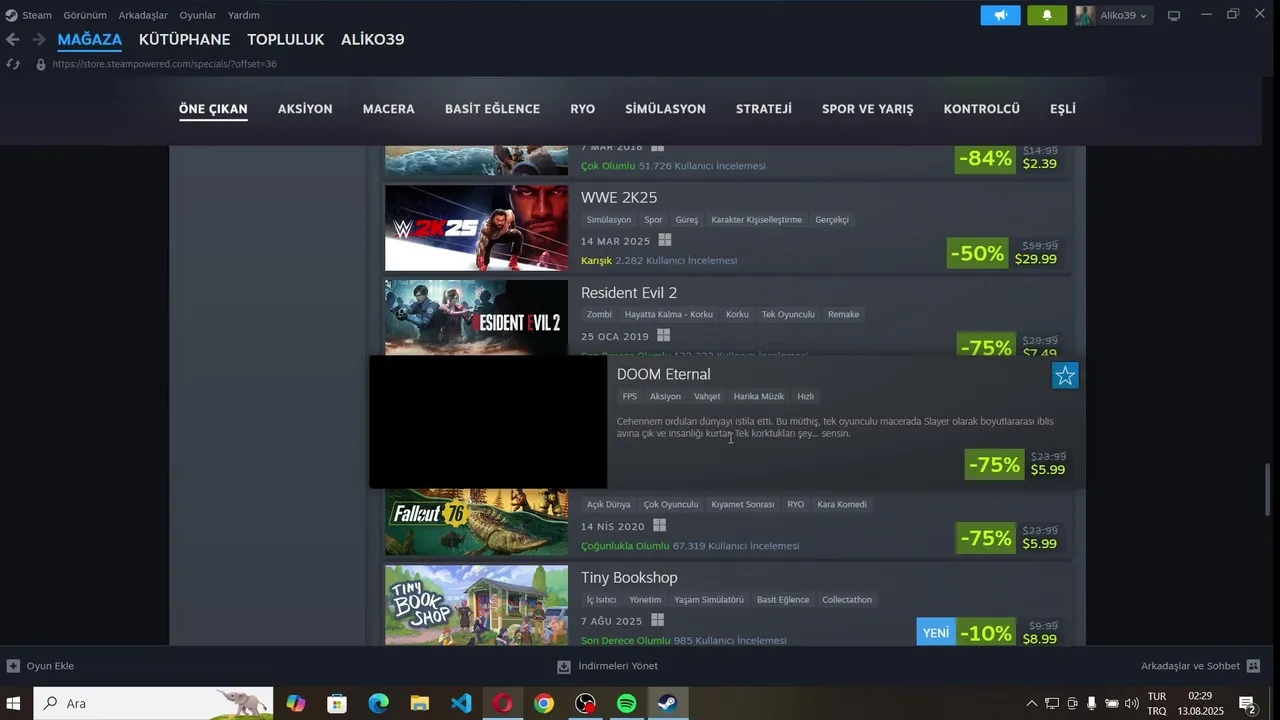The image size is (1280, 720).
Task: Click the Windows platform icon for Tiny Bookshop
Action: (657, 620)
